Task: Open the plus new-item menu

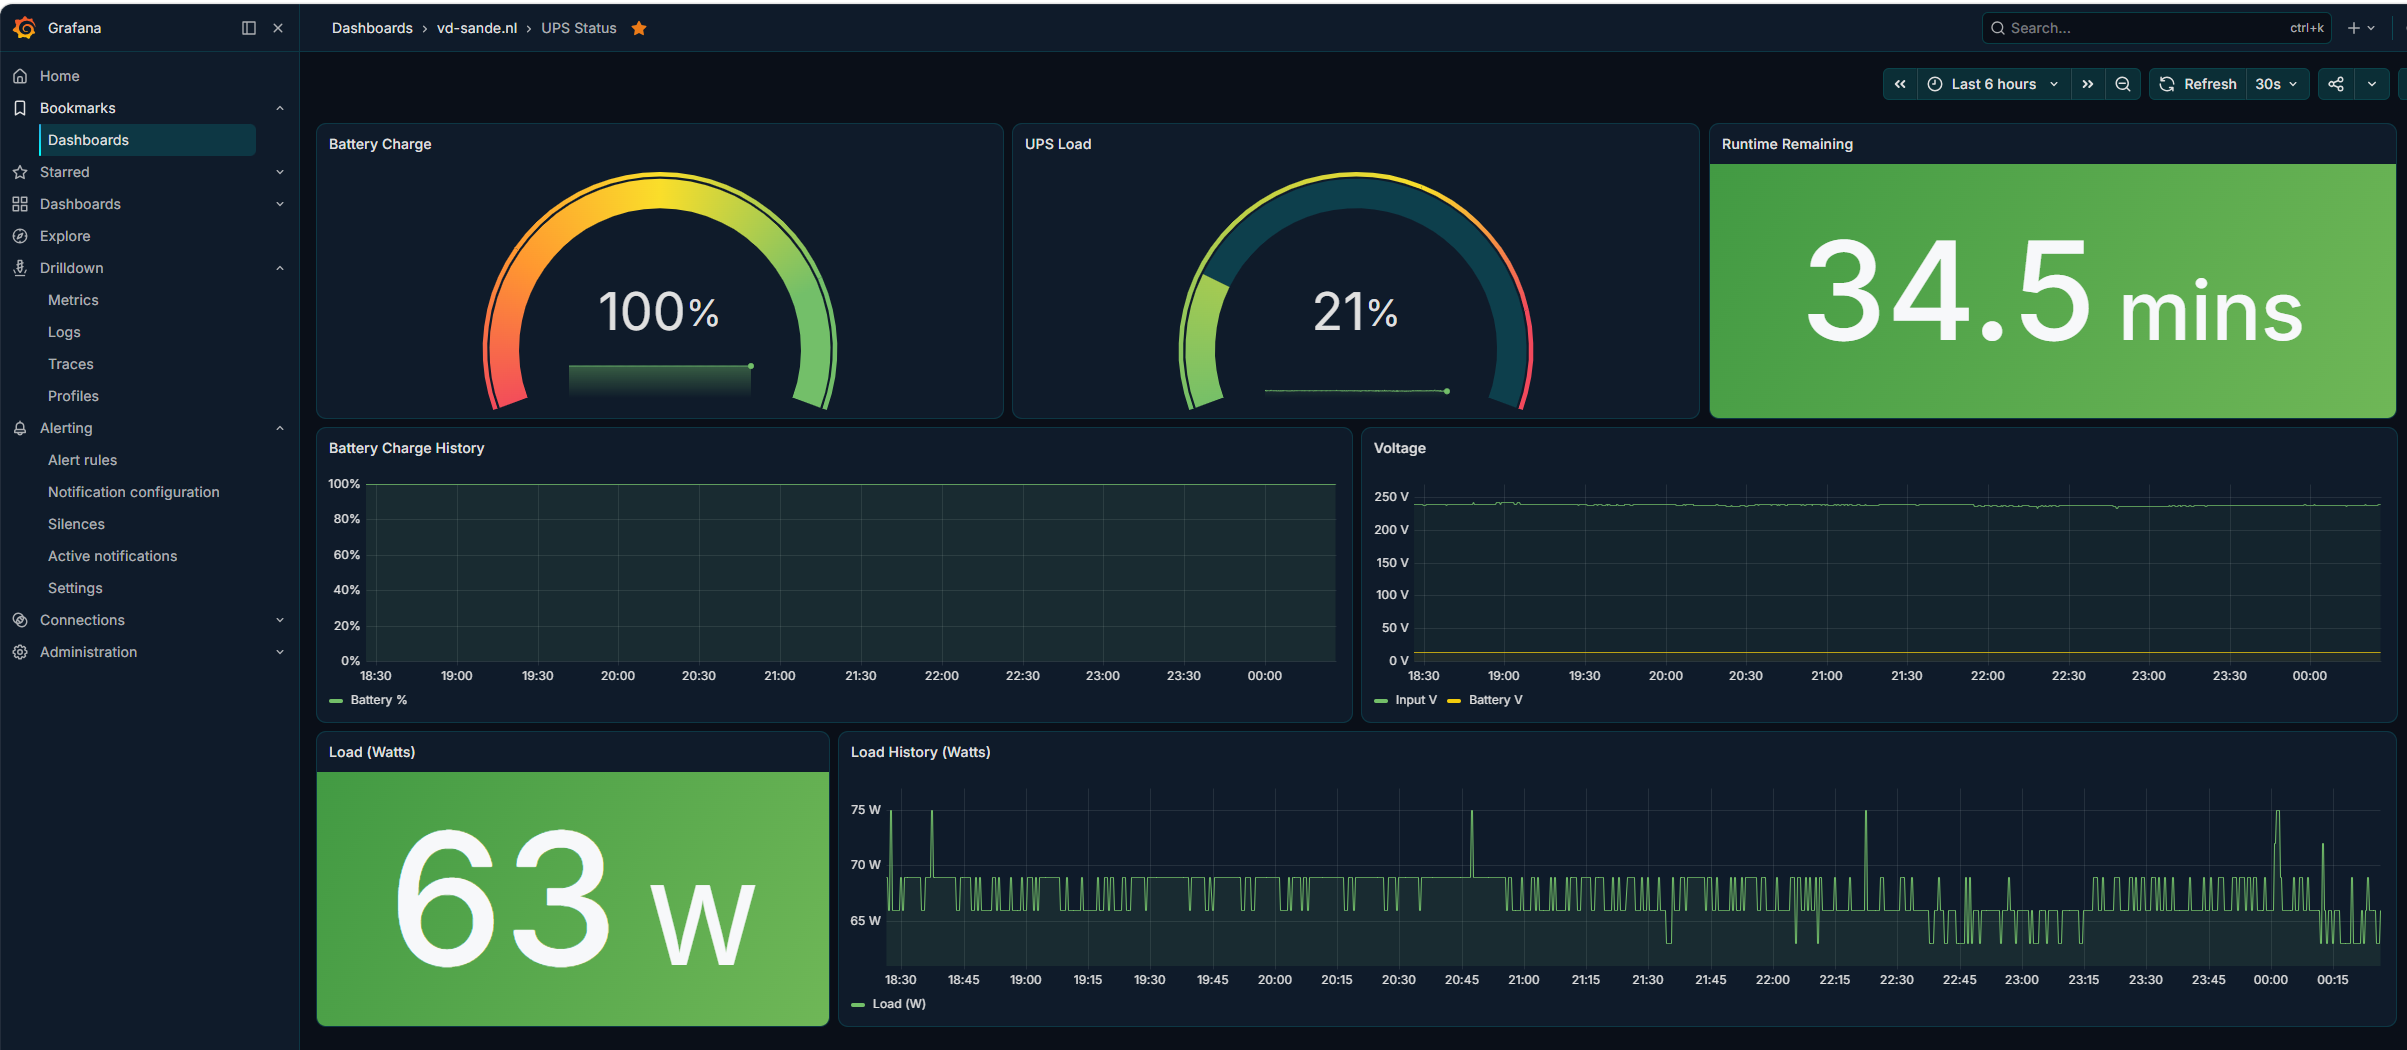Action: point(2361,28)
